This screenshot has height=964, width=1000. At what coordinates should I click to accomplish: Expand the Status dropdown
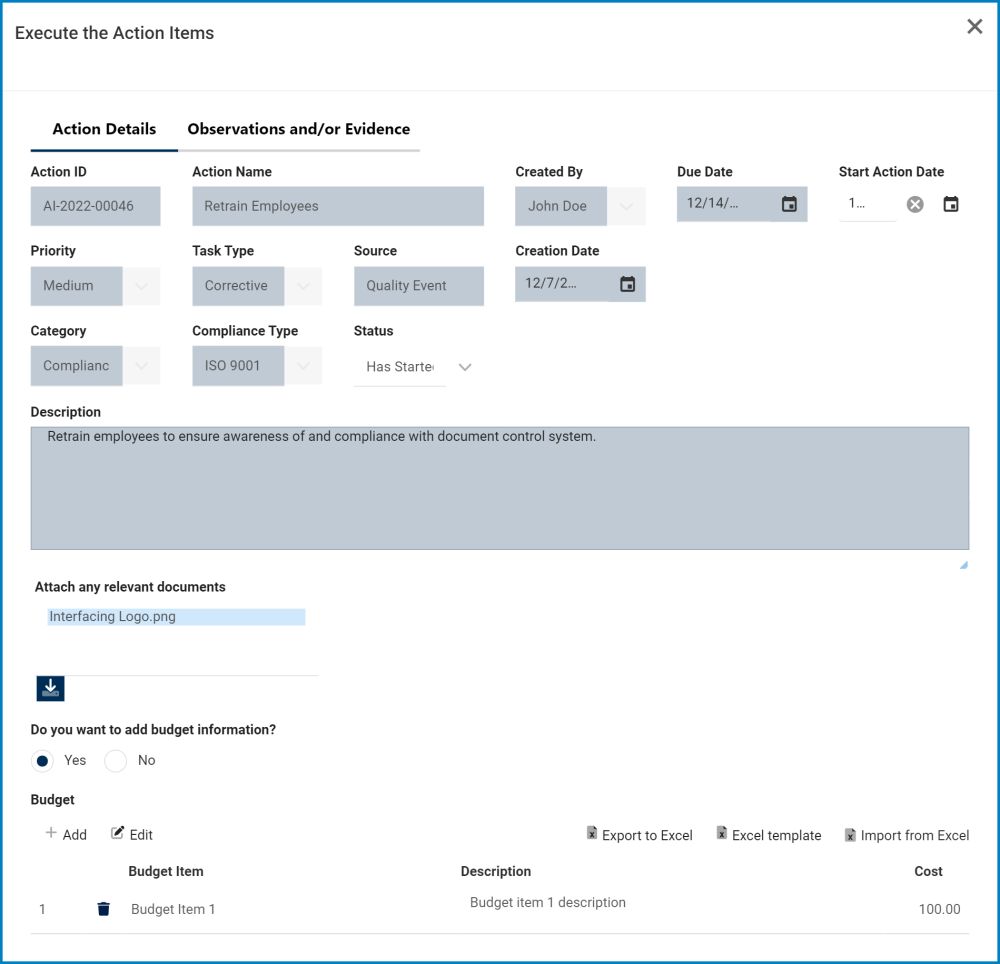tap(464, 367)
